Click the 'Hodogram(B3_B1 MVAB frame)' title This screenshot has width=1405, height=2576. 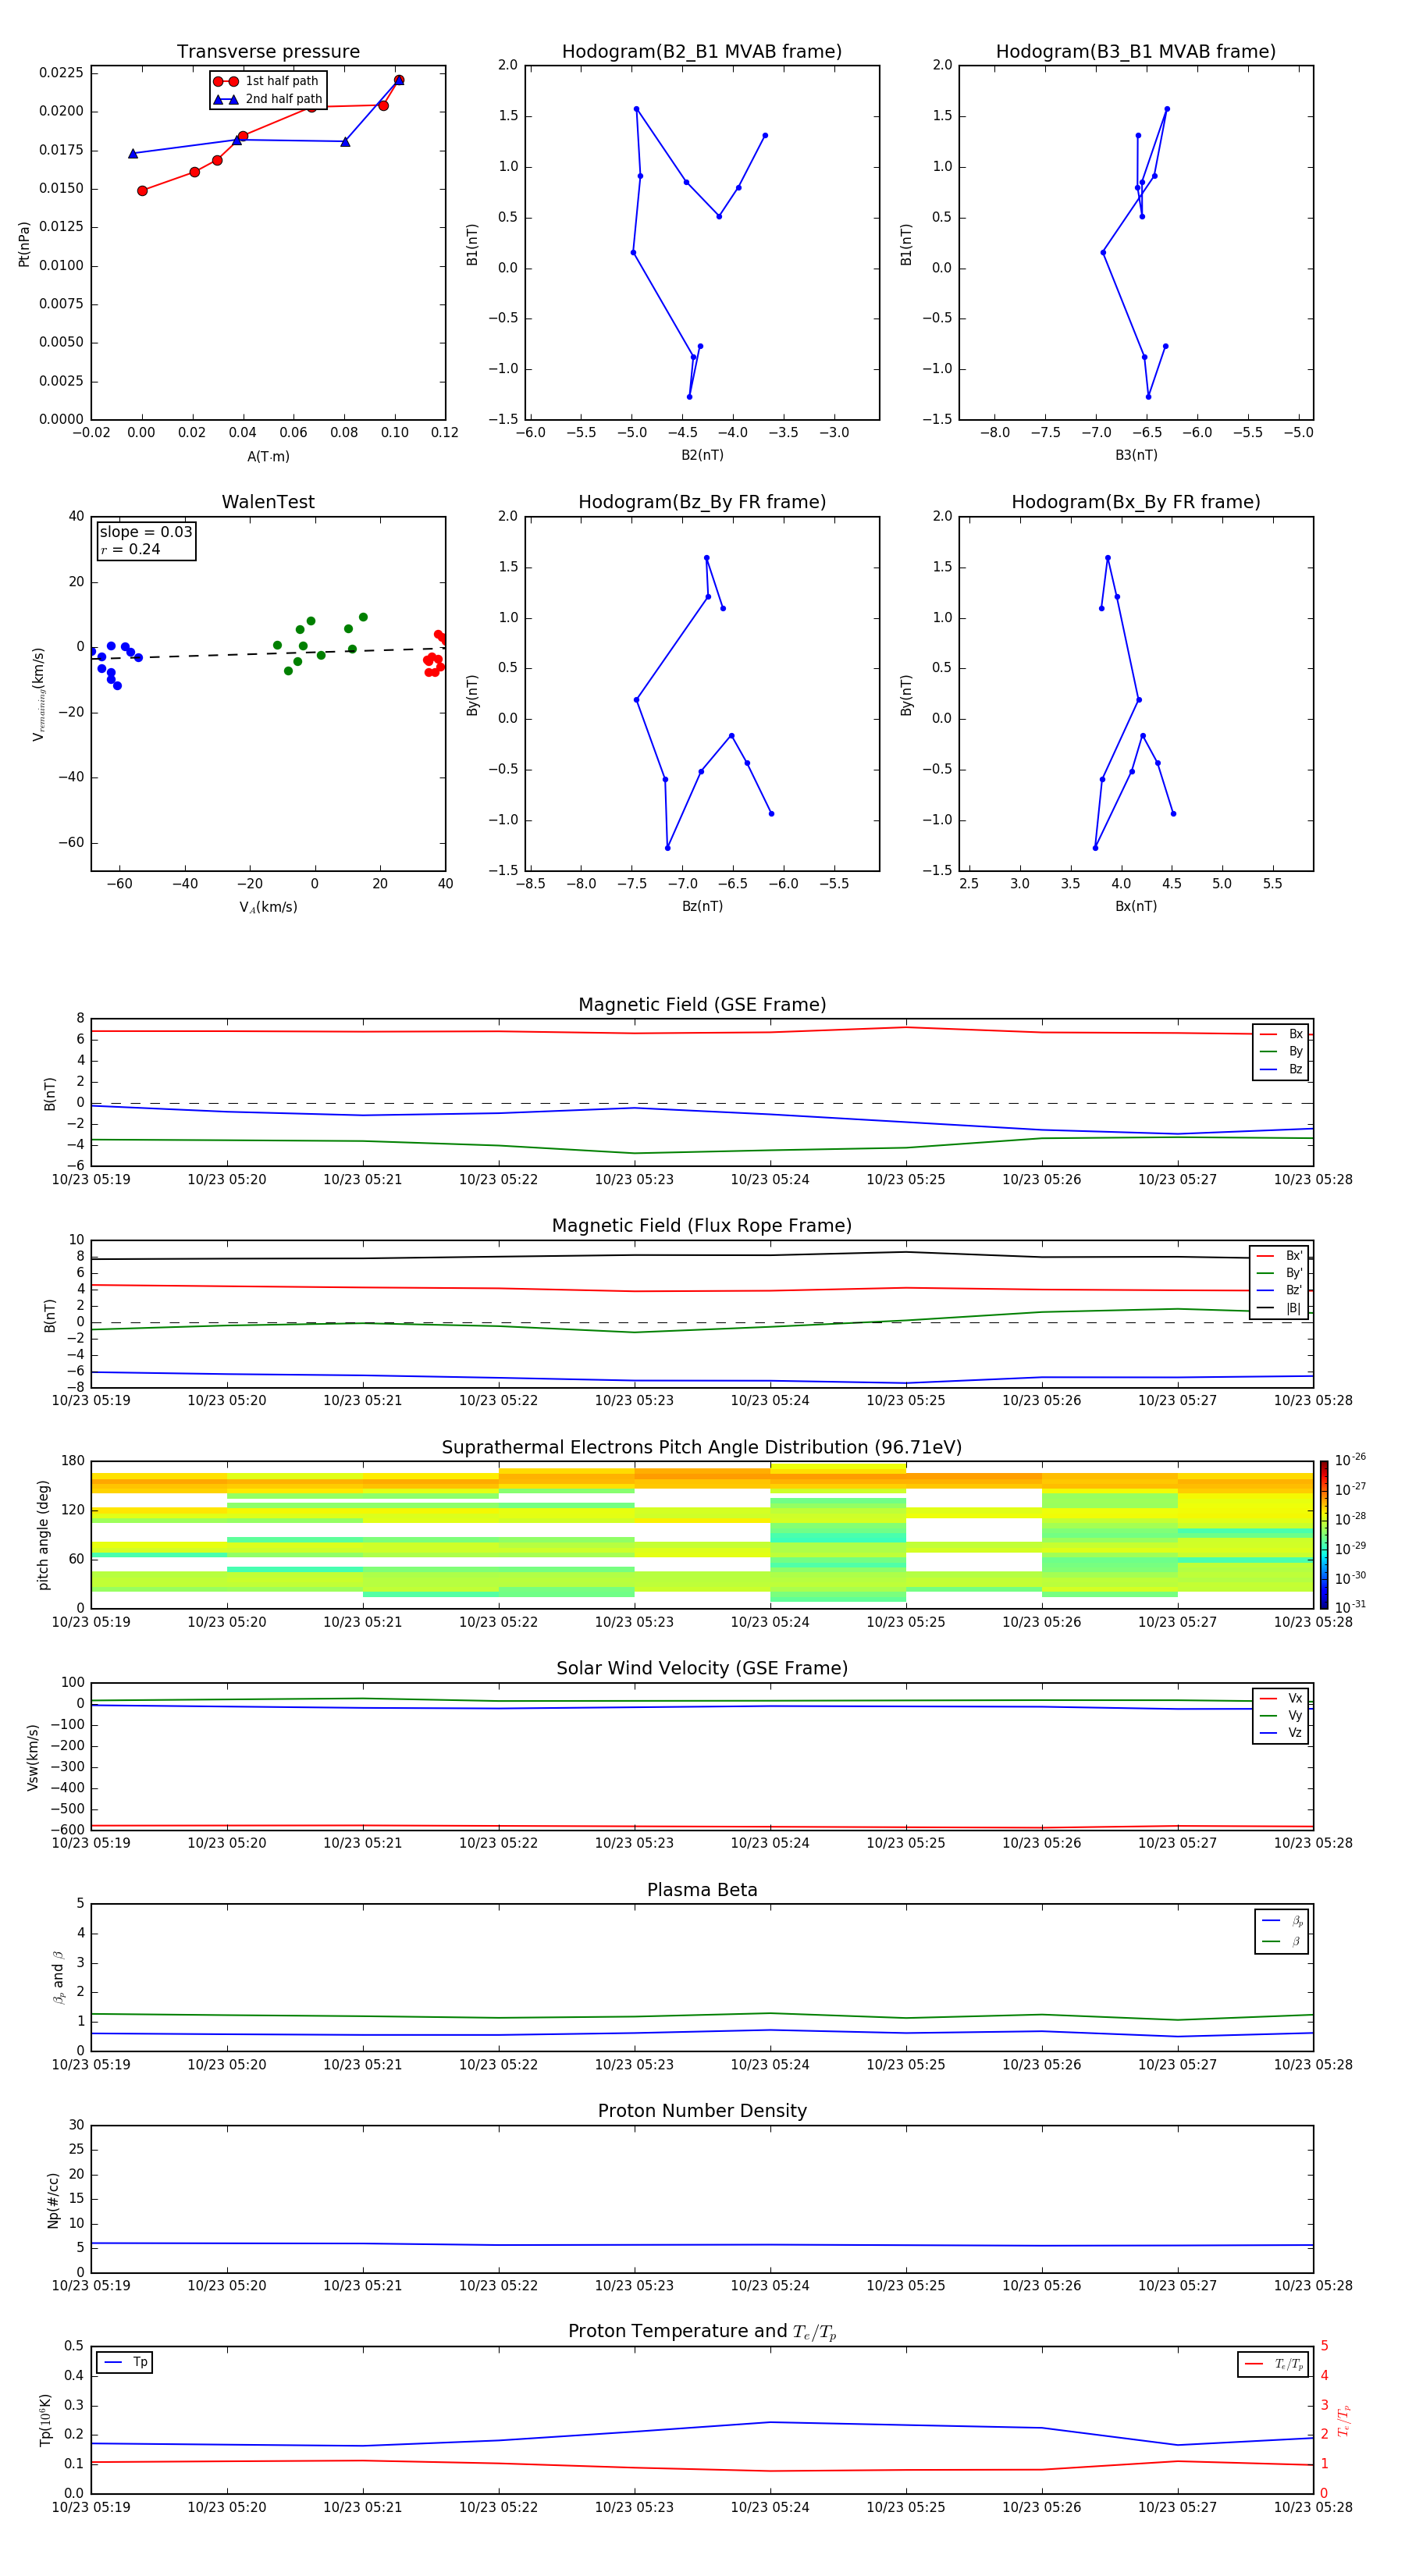(1136, 52)
